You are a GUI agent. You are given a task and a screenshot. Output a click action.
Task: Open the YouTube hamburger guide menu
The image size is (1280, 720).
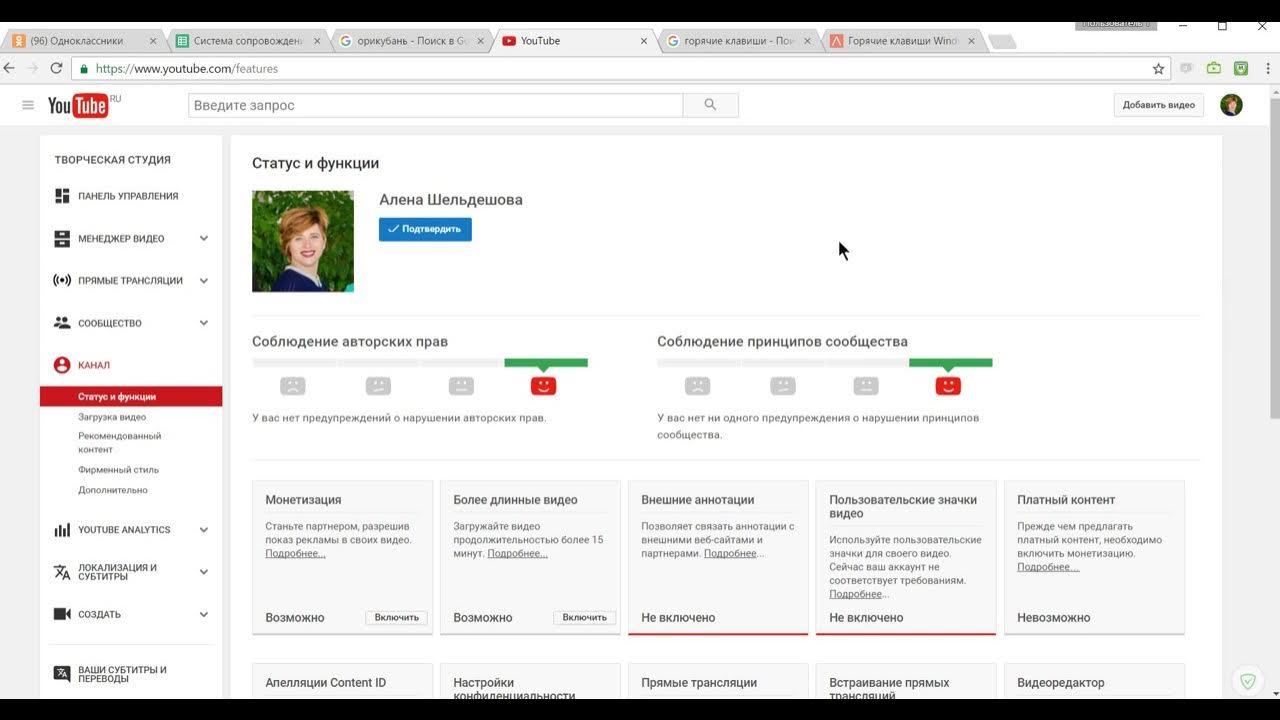[x=28, y=105]
